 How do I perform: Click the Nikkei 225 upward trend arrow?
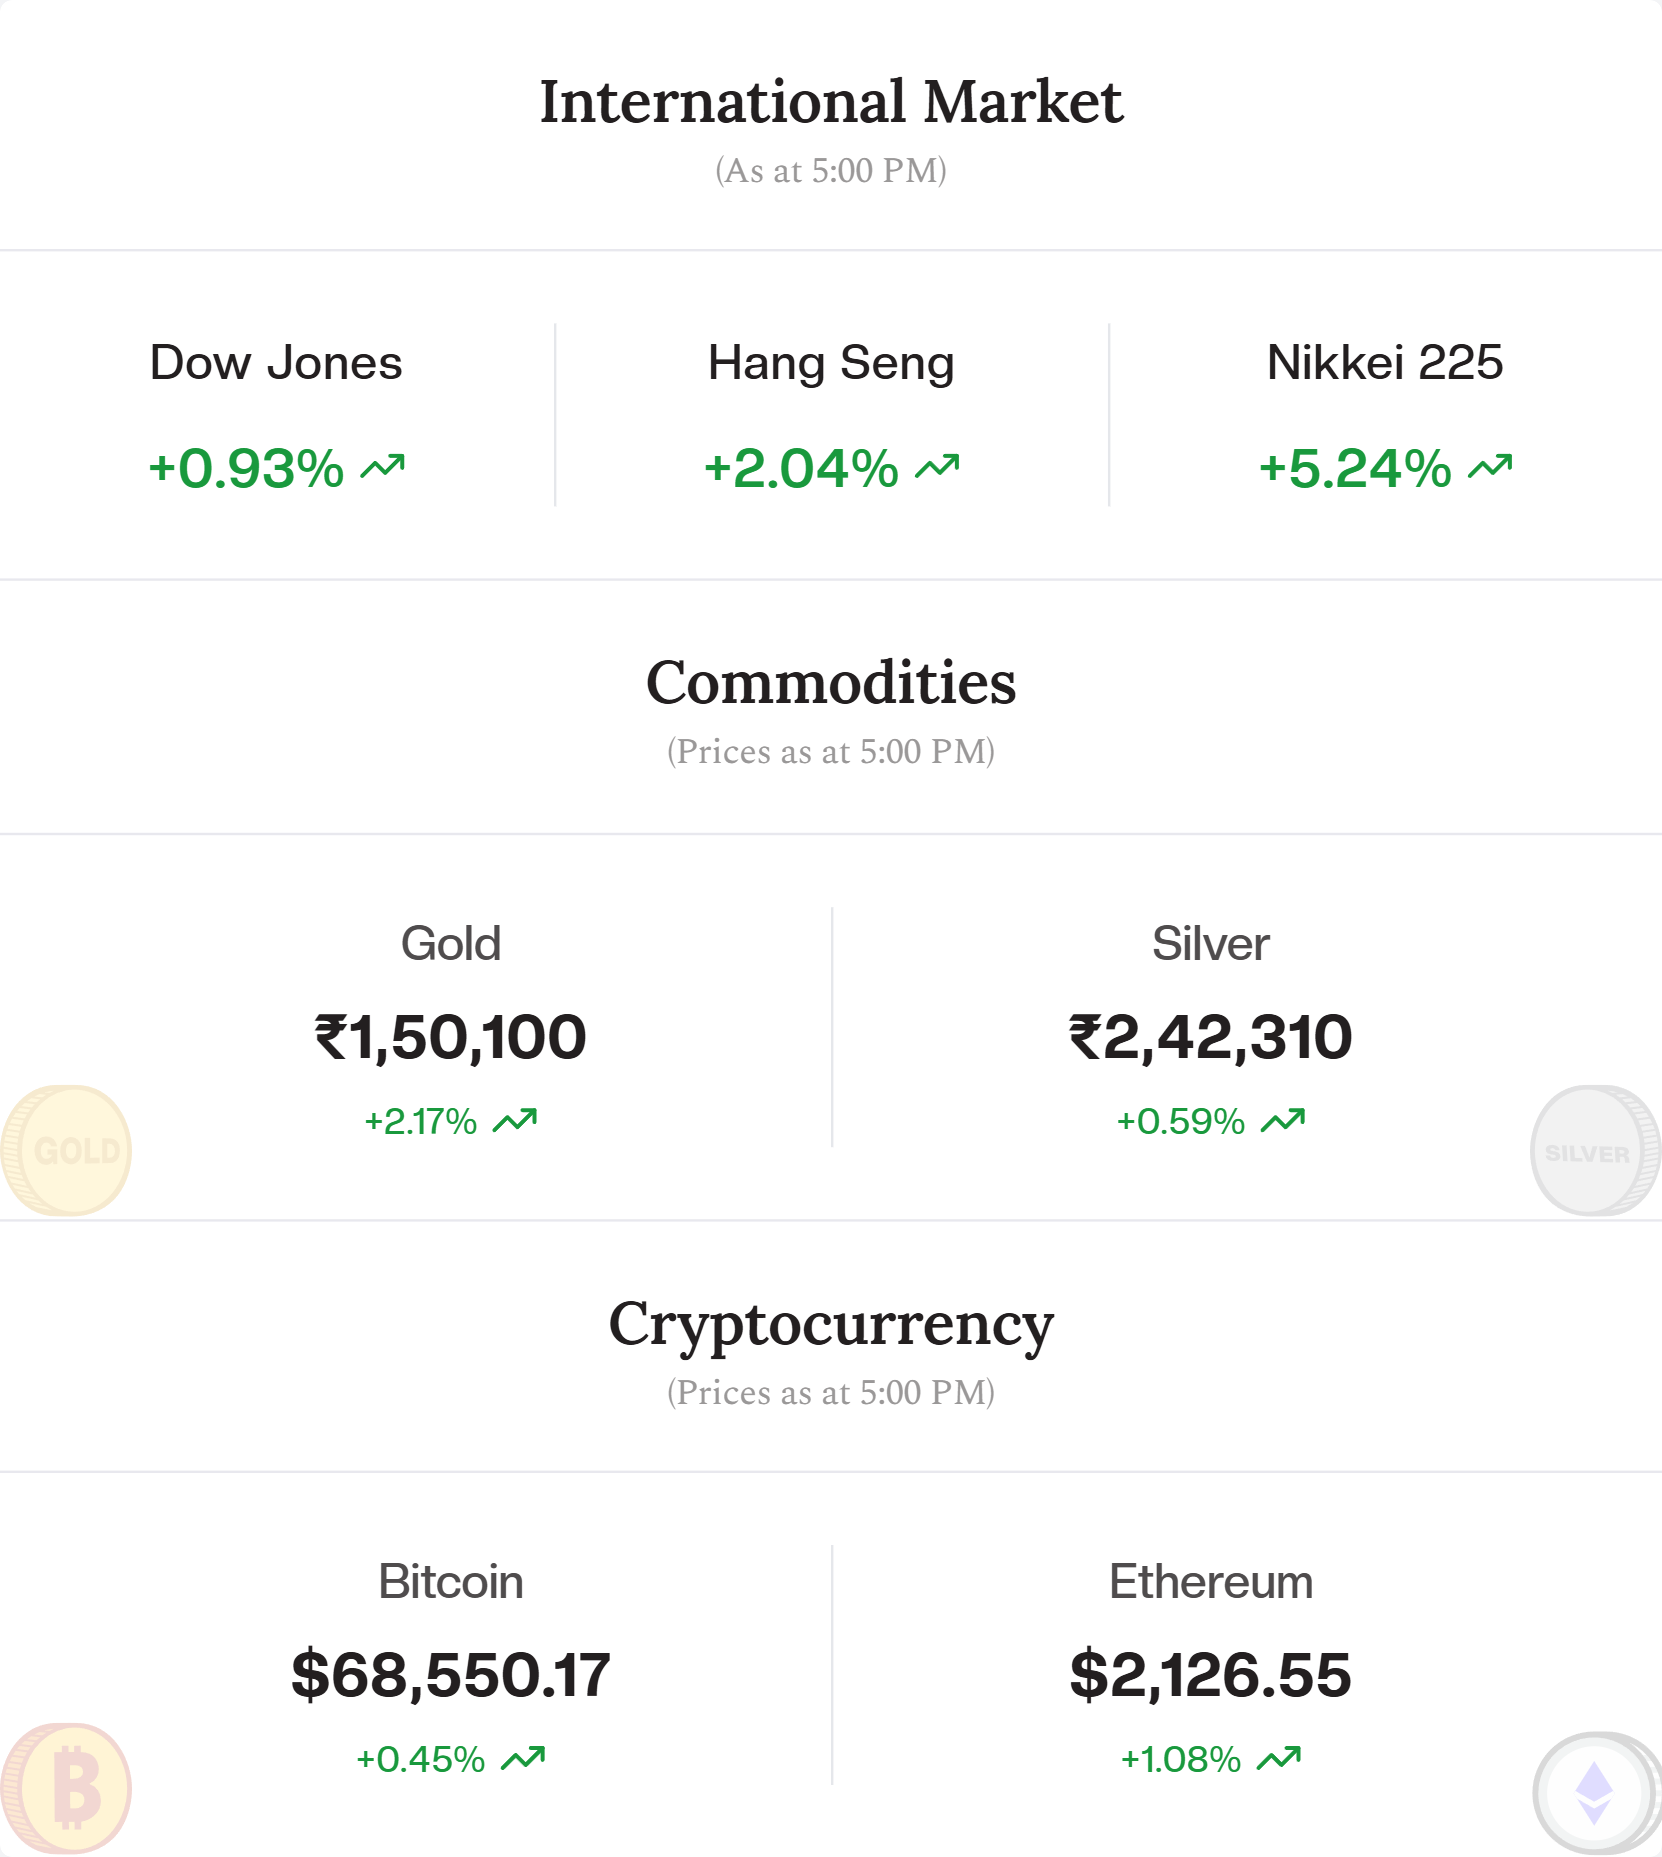[1490, 466]
